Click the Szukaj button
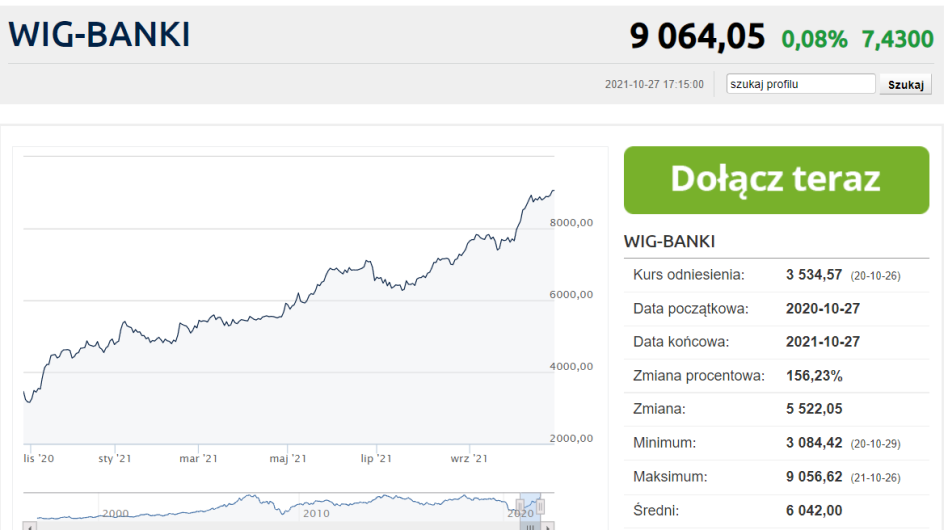 coord(905,85)
